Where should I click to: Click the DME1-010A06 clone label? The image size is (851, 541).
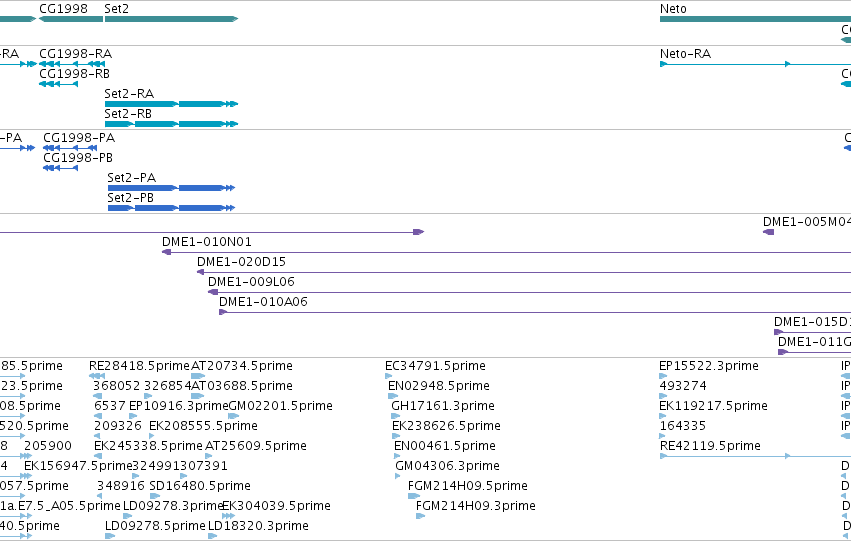click(x=263, y=302)
